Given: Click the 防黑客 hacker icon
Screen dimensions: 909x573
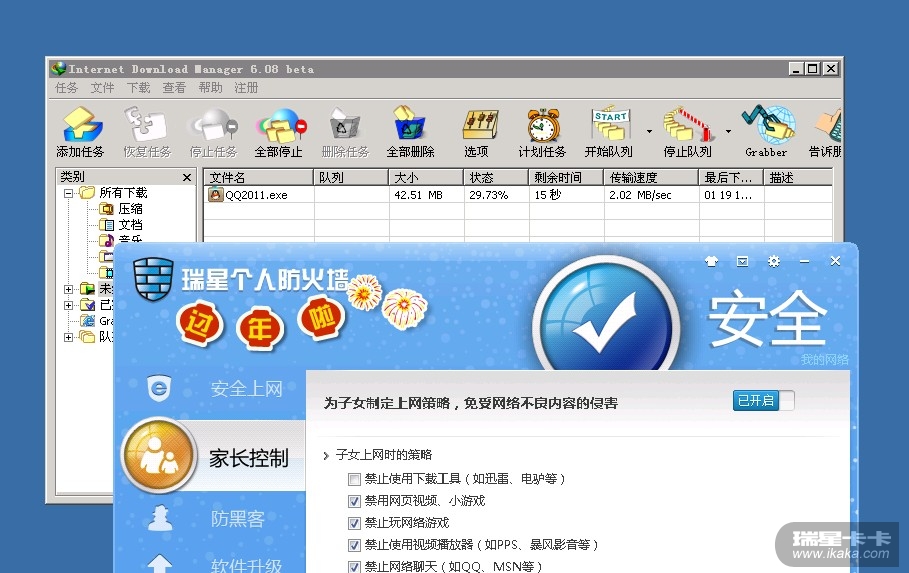Looking at the screenshot, I should click(160, 518).
